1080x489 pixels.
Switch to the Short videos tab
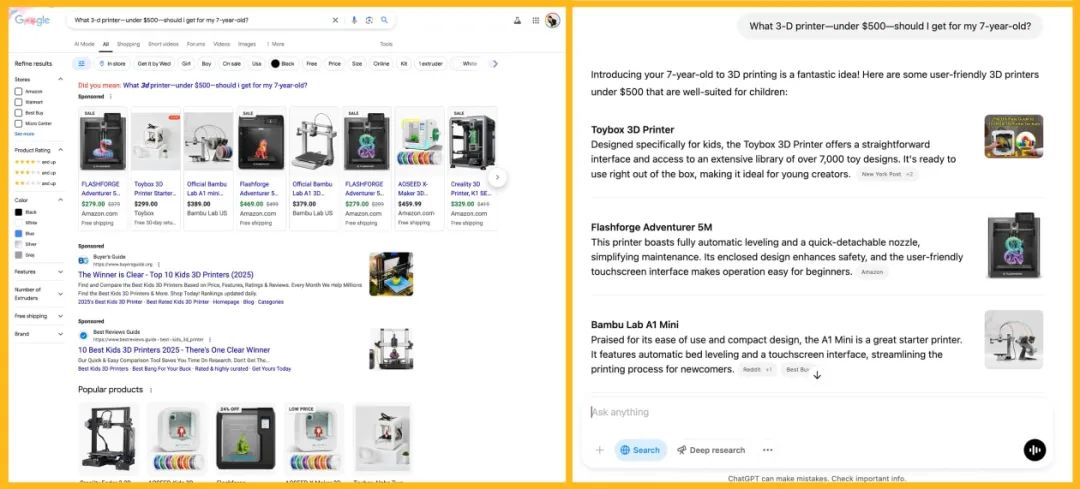pos(164,44)
